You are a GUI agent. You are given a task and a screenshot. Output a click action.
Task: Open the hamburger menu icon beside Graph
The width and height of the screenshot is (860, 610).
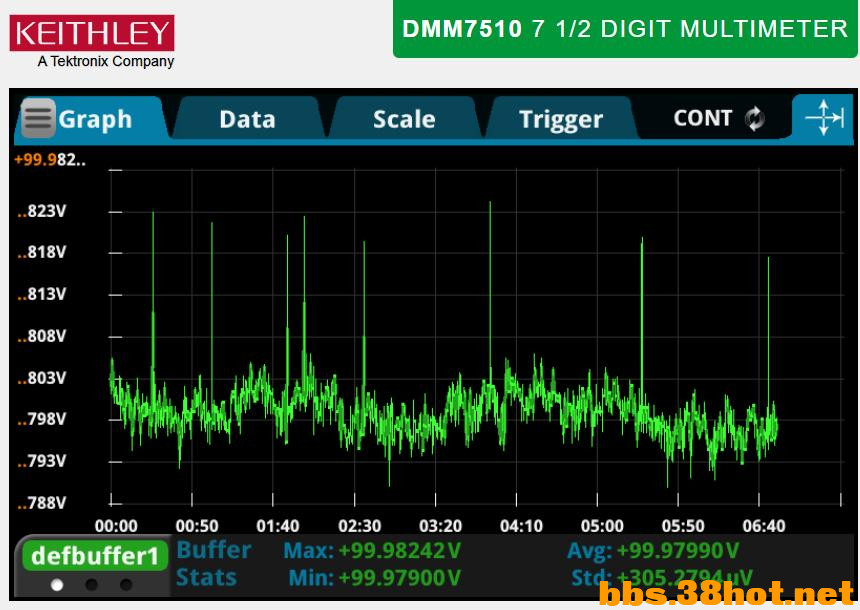(x=38, y=119)
